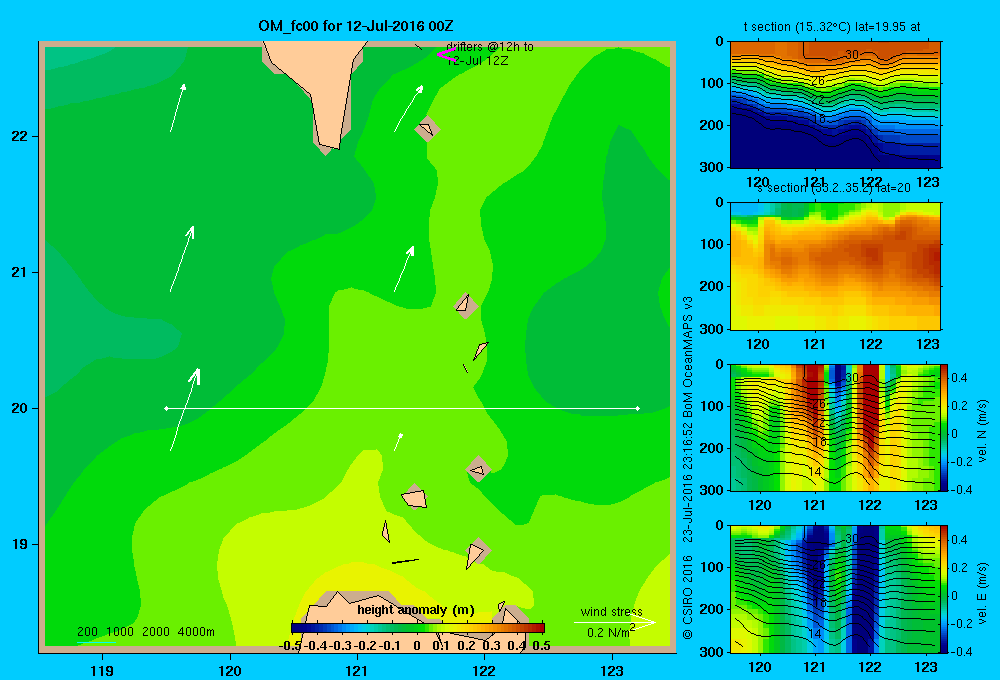Click the southern tip of Taiwan landmass
Screen dimensions: 1000x680
[x=330, y=147]
